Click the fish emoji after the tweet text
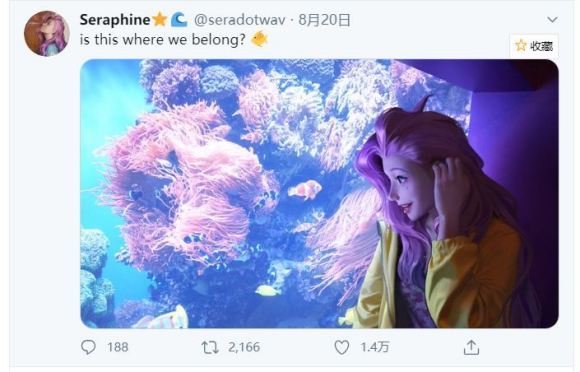 pos(259,39)
